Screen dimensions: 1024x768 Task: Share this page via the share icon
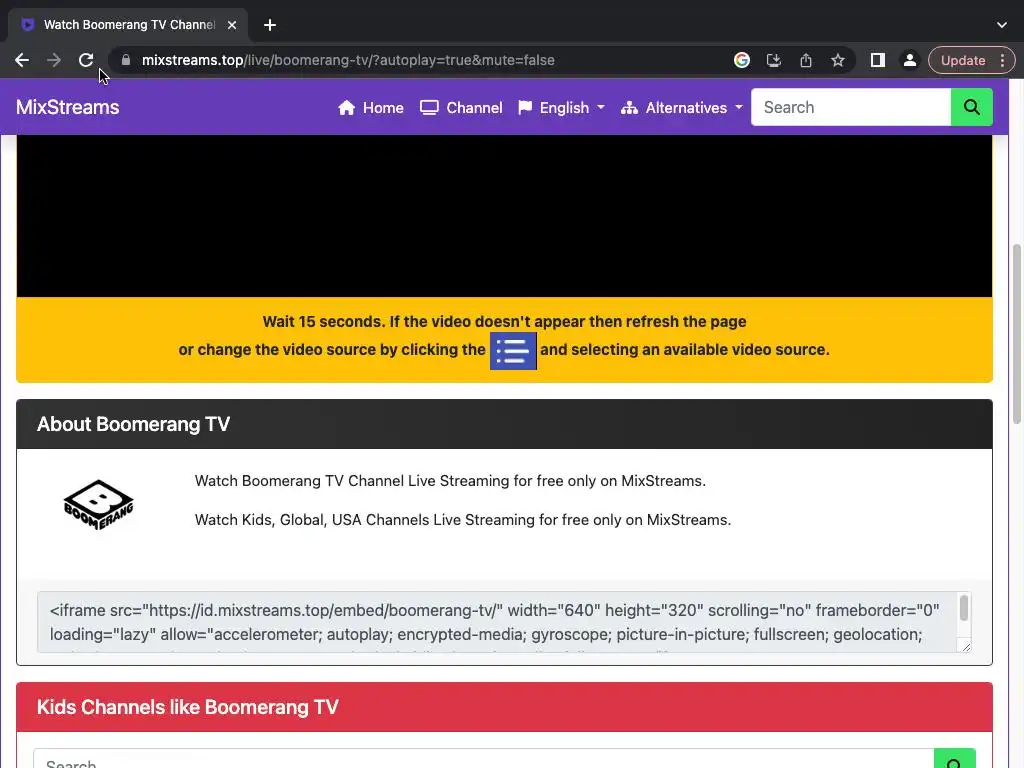(x=806, y=60)
